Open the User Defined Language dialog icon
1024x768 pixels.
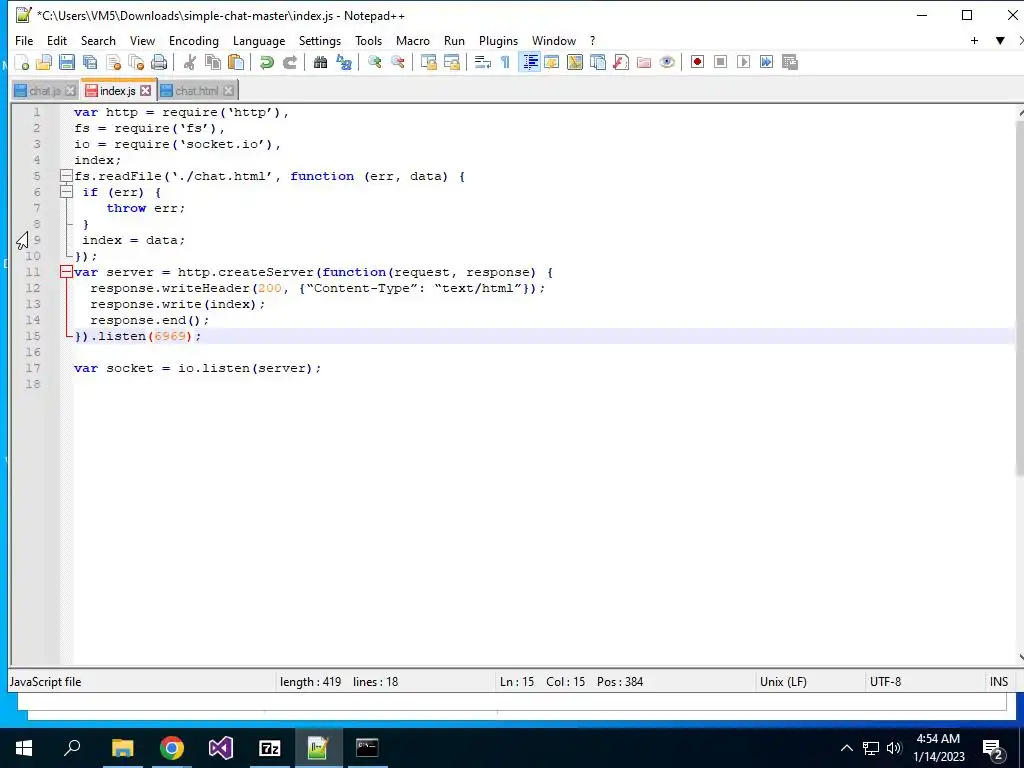[552, 62]
